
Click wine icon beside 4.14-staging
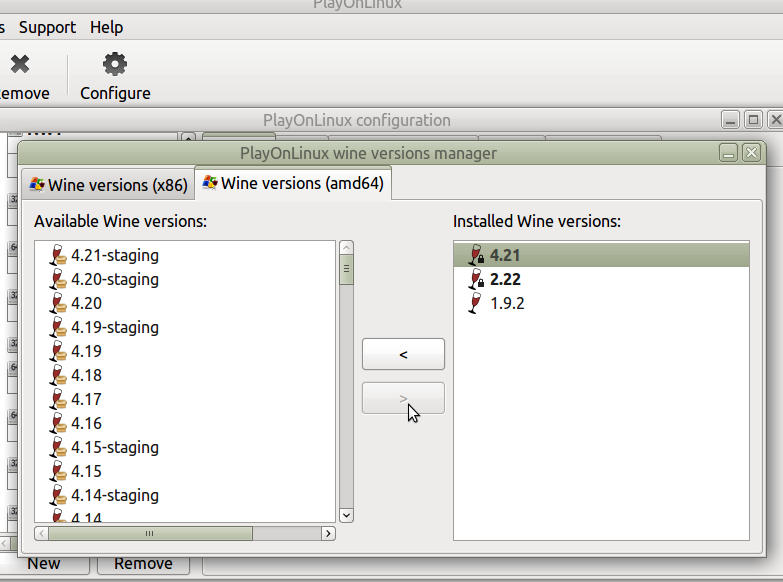(x=58, y=495)
